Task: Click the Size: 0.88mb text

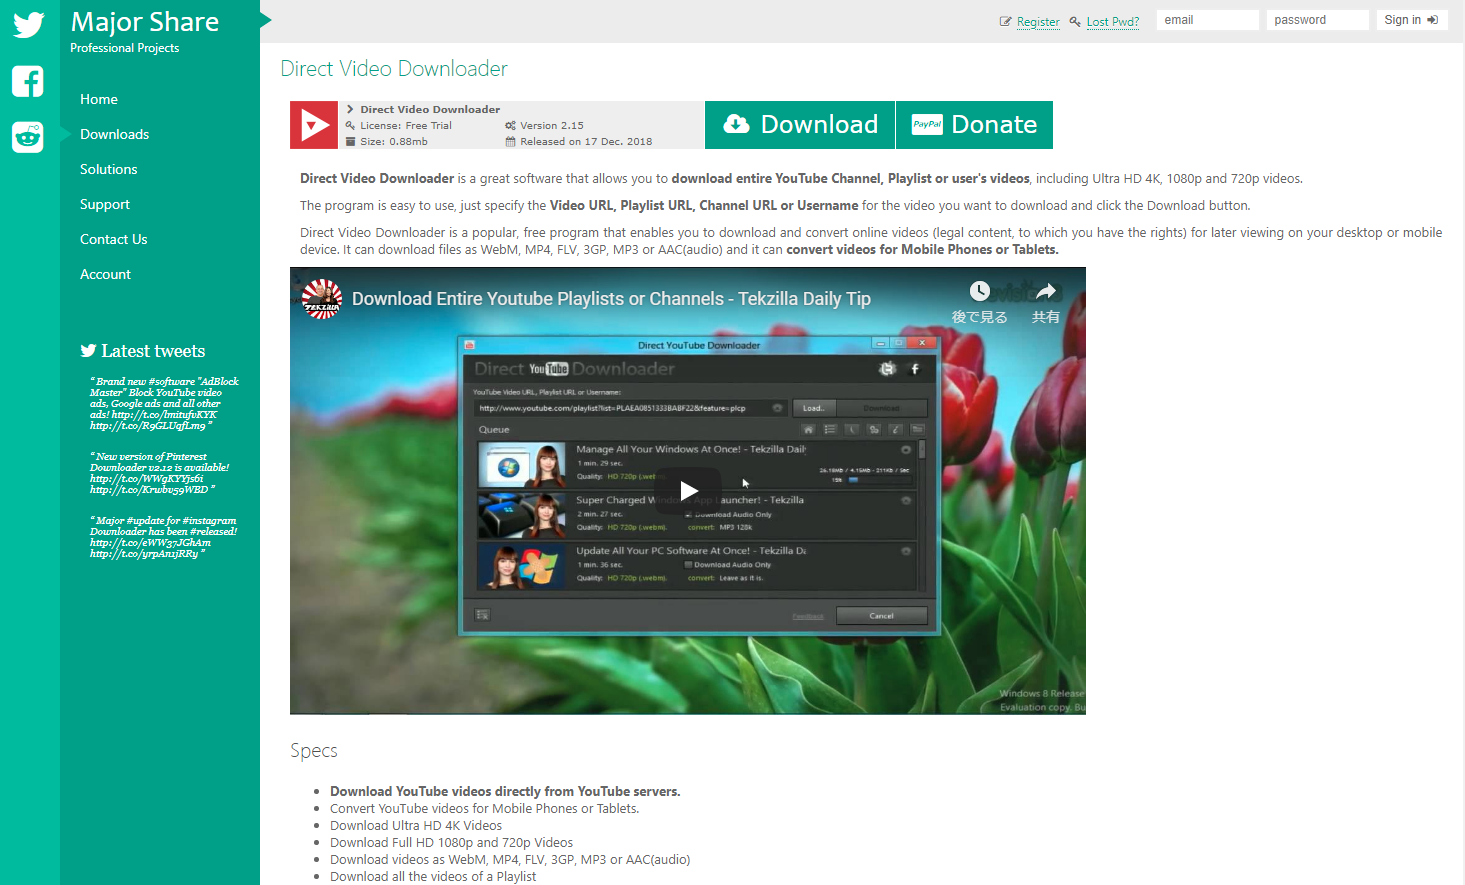Action: (394, 142)
